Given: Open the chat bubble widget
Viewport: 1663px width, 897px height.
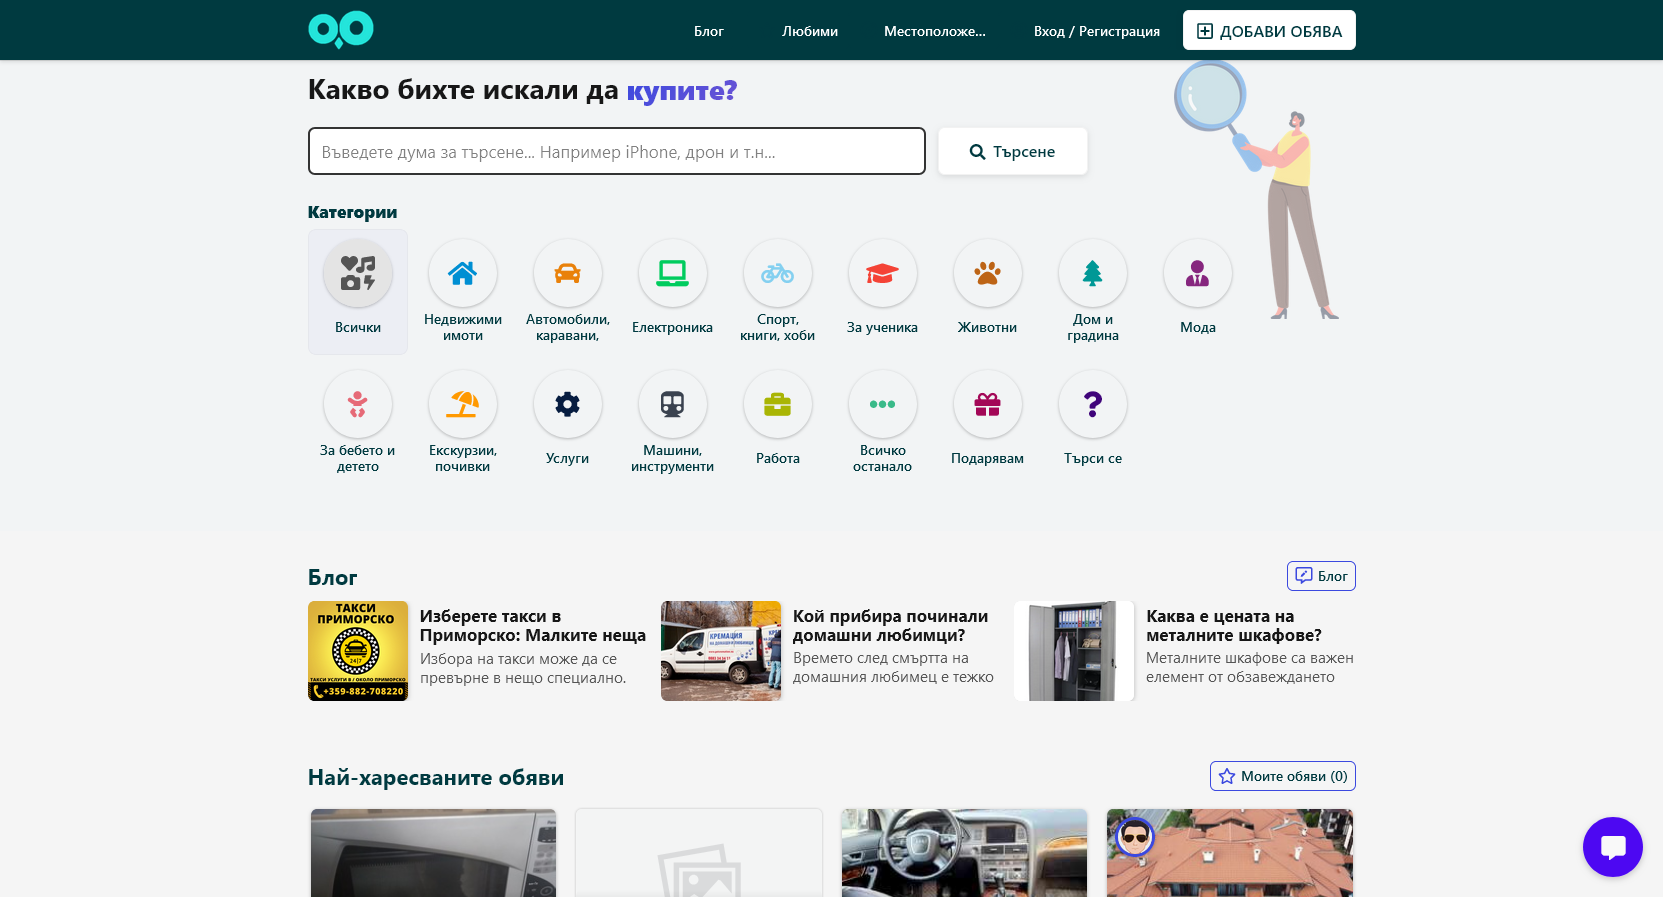Looking at the screenshot, I should tap(1612, 847).
